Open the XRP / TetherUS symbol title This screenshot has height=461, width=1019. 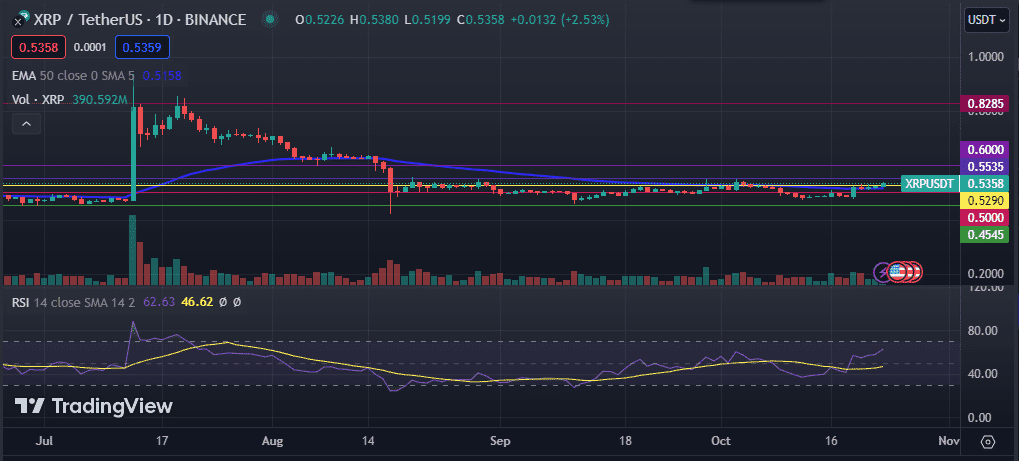[x=141, y=20]
